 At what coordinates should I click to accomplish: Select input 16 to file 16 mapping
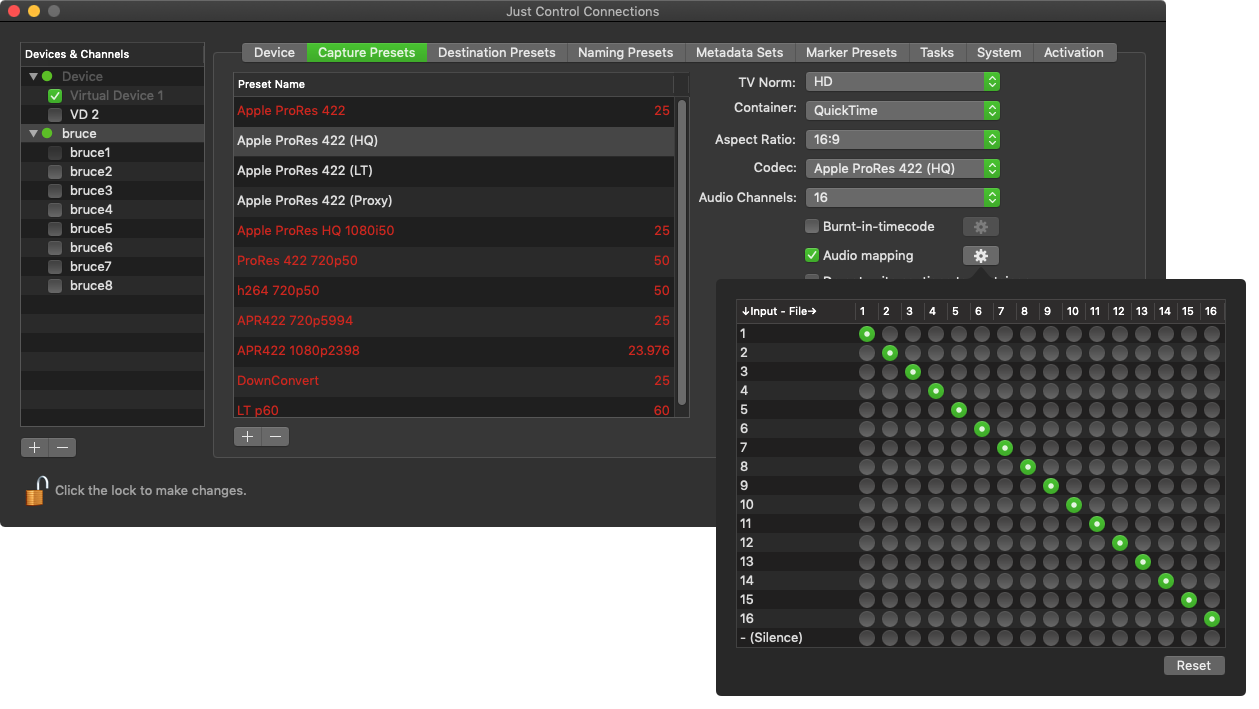(1212, 618)
